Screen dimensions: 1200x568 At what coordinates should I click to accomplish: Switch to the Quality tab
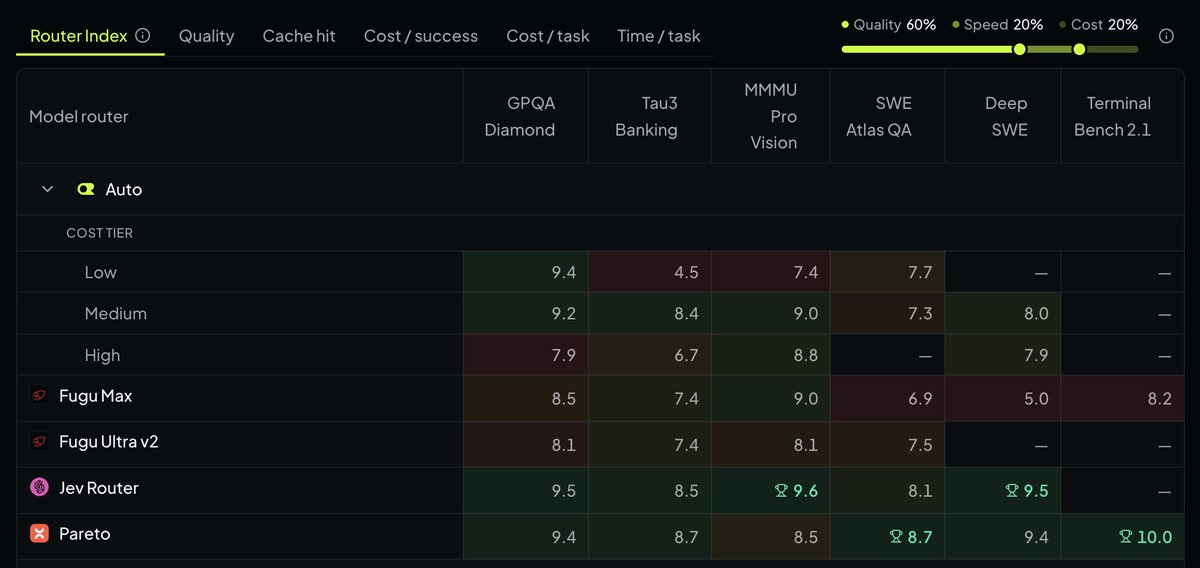click(206, 36)
